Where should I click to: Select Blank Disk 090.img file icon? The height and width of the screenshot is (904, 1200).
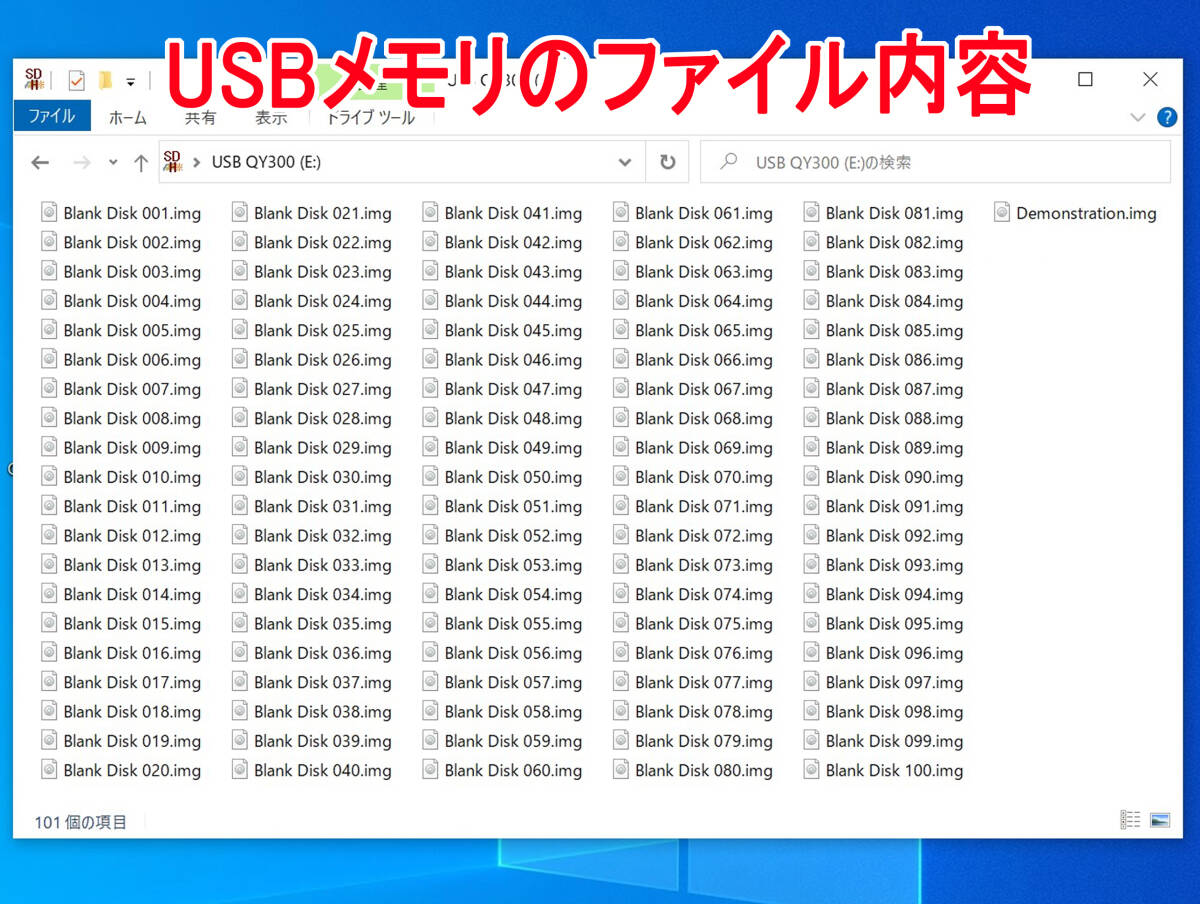pyautogui.click(x=811, y=476)
